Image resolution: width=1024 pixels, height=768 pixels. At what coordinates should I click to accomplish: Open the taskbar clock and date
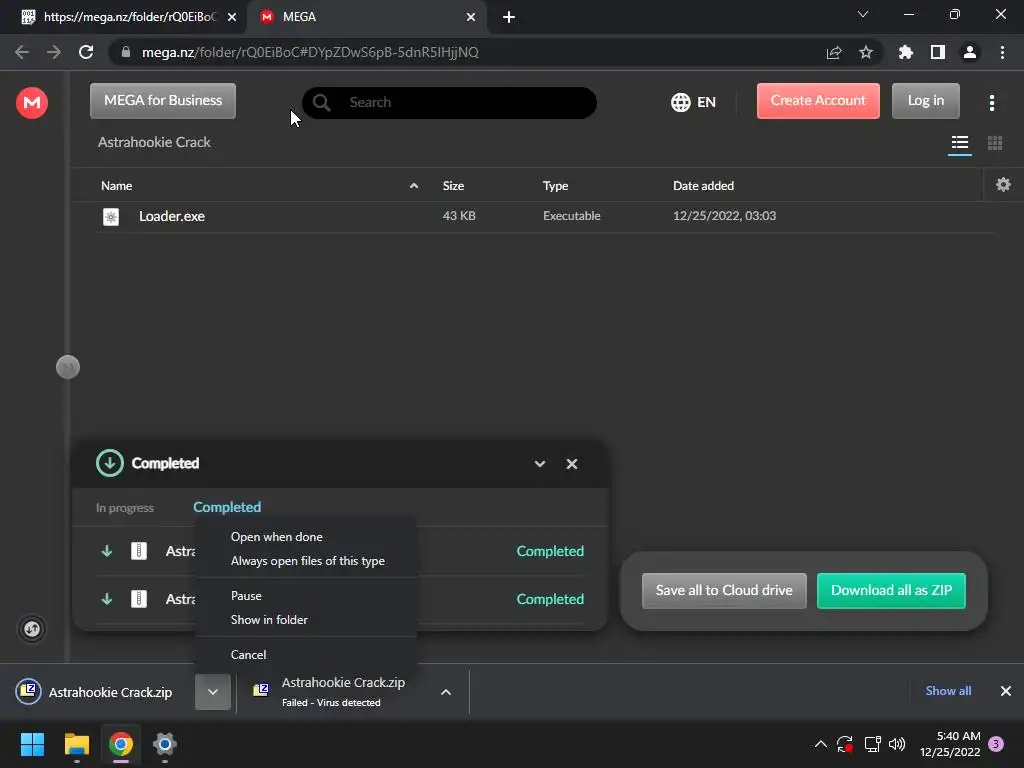coord(950,744)
